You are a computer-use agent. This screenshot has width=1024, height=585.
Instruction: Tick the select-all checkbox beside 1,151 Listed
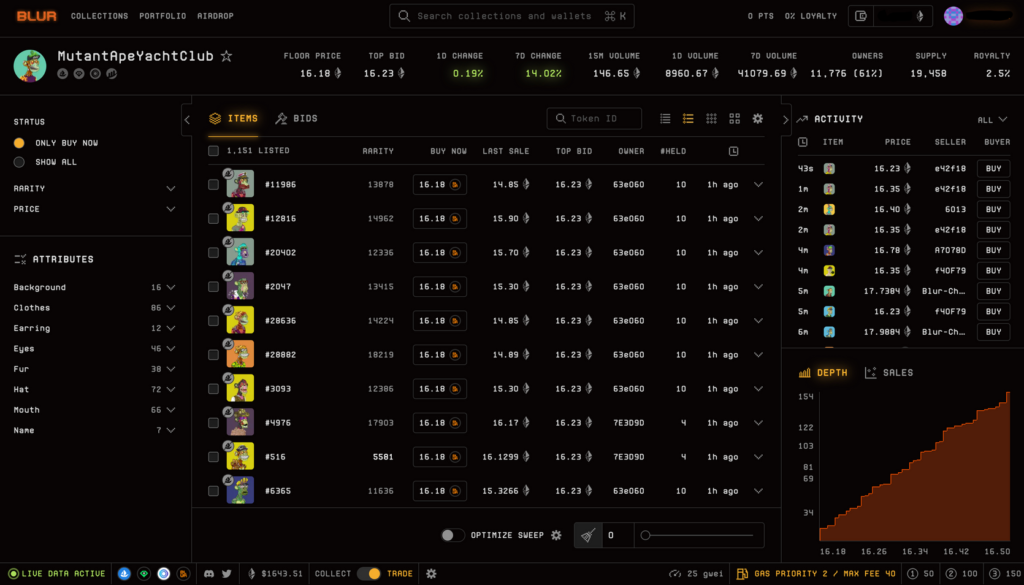point(214,151)
